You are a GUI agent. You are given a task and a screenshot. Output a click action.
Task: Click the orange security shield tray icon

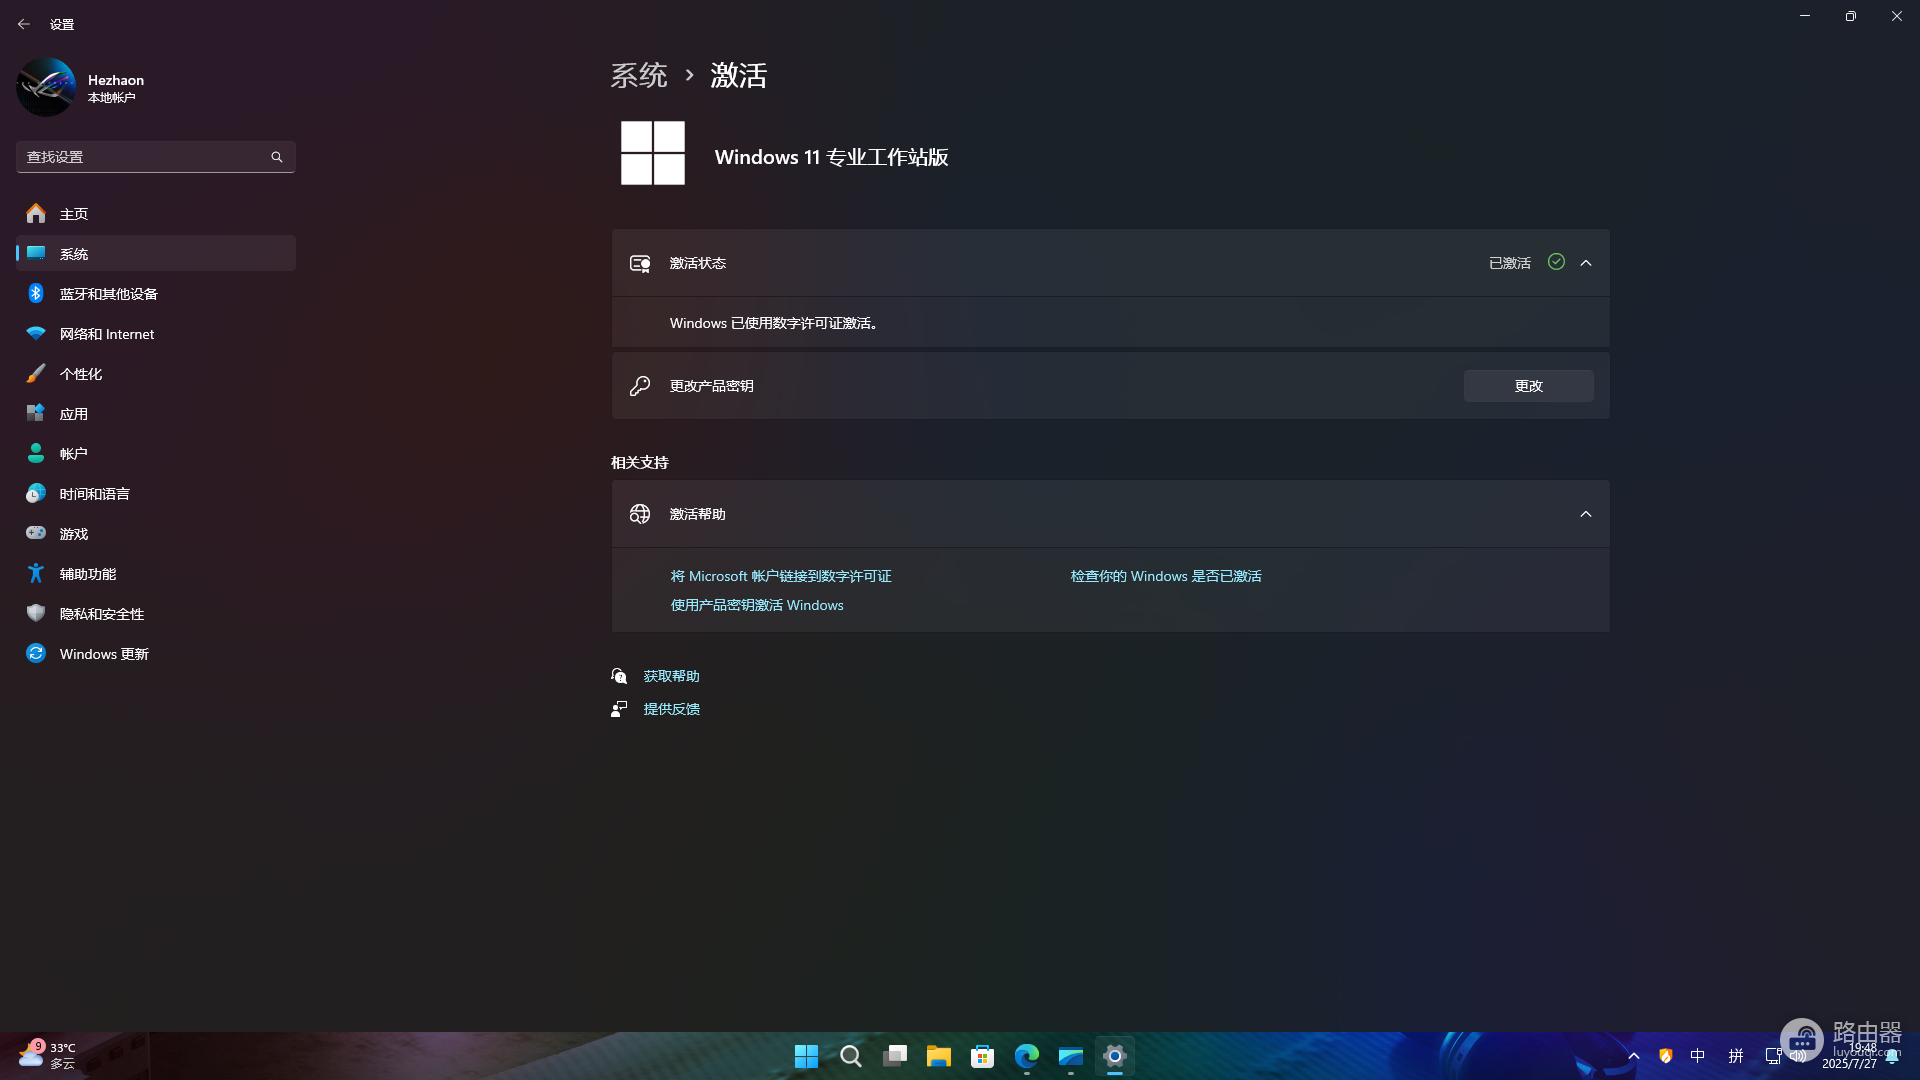(x=1666, y=1056)
